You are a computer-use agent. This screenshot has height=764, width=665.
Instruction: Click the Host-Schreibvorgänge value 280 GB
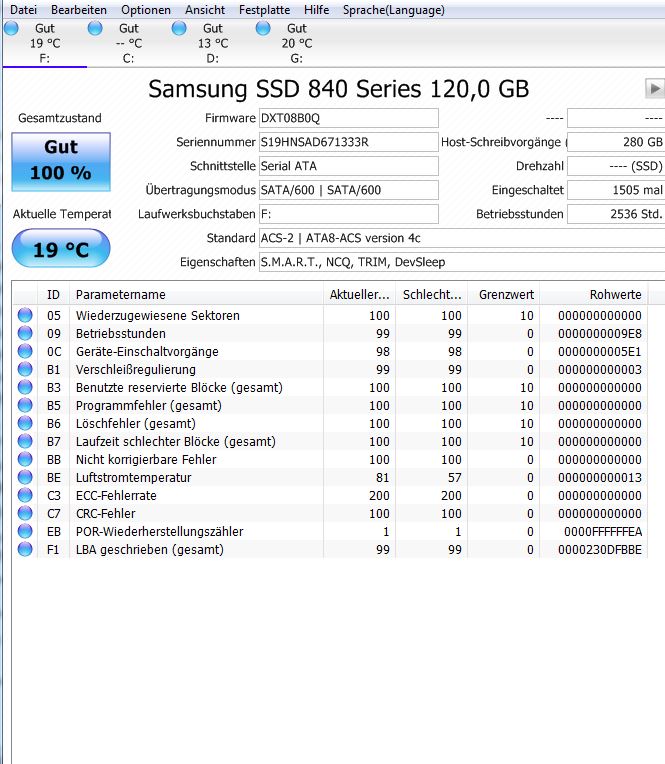click(x=616, y=142)
